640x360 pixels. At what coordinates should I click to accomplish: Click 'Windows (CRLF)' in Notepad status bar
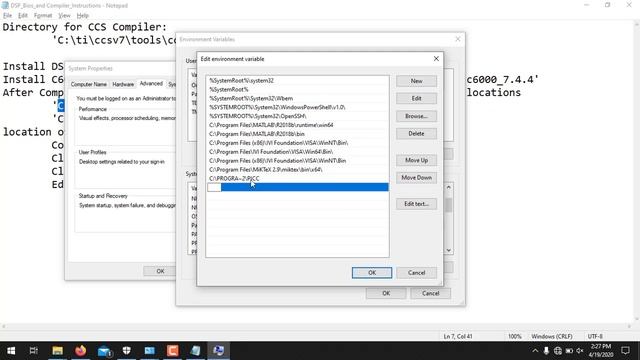point(551,336)
